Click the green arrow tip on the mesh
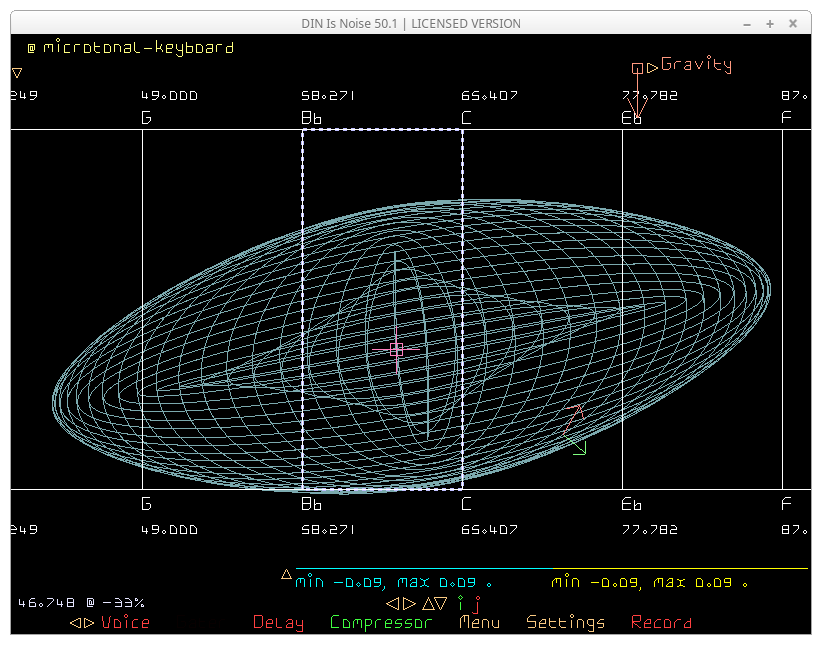The width and height of the screenshot is (822, 645). click(x=583, y=452)
